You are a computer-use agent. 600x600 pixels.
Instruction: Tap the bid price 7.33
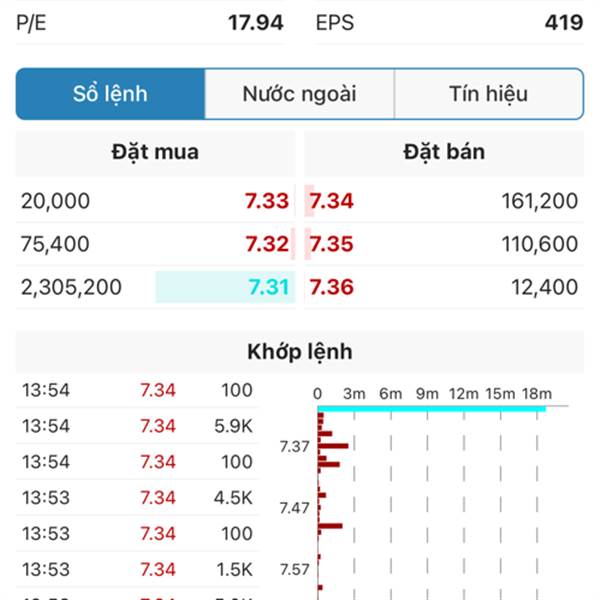tap(267, 201)
